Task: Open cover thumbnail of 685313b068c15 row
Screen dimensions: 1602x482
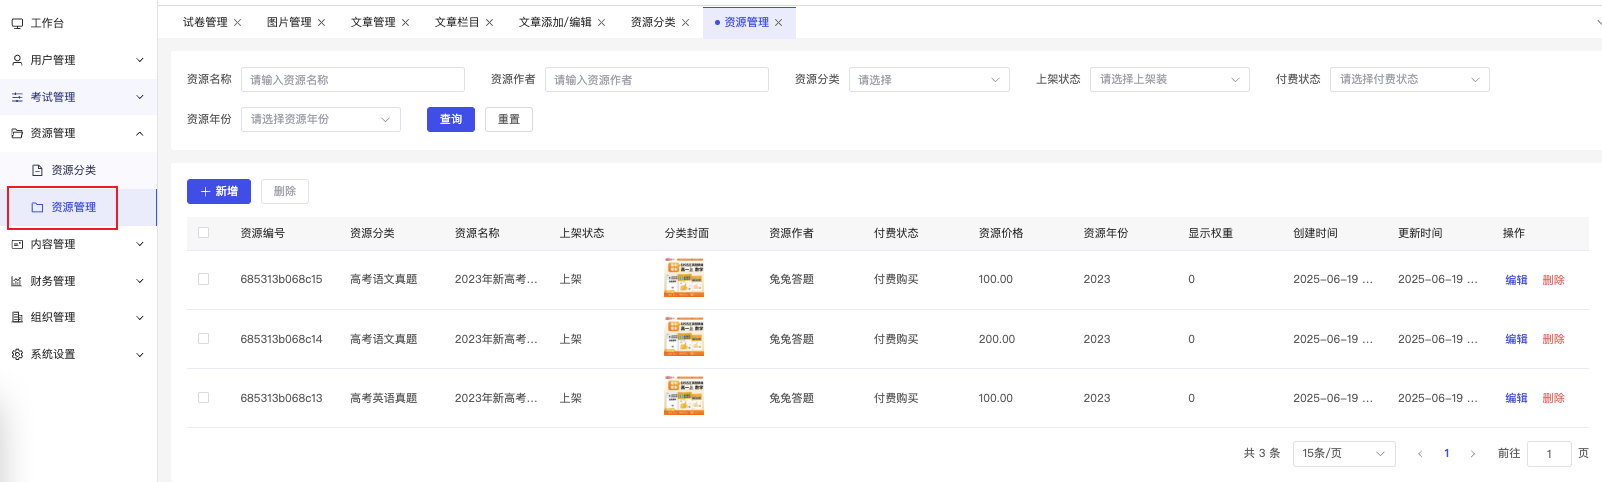Action: pyautogui.click(x=684, y=278)
